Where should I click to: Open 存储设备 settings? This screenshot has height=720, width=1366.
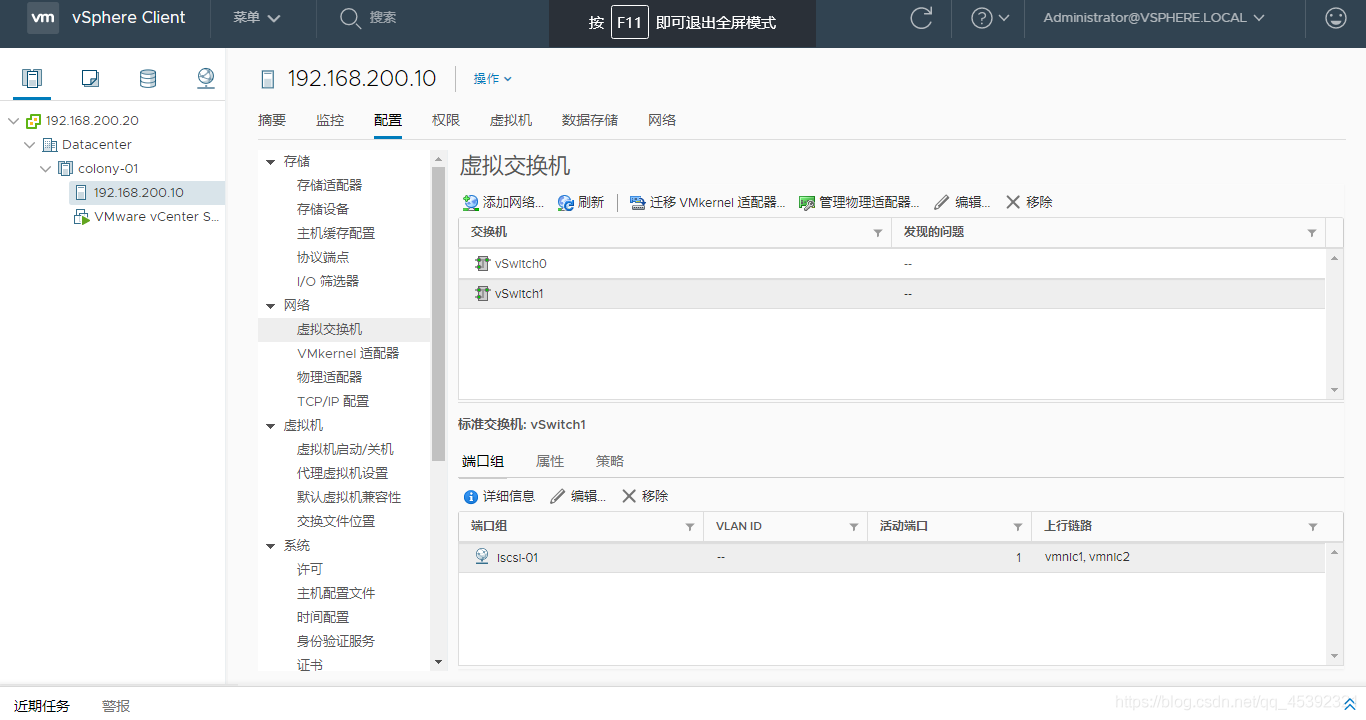[323, 209]
